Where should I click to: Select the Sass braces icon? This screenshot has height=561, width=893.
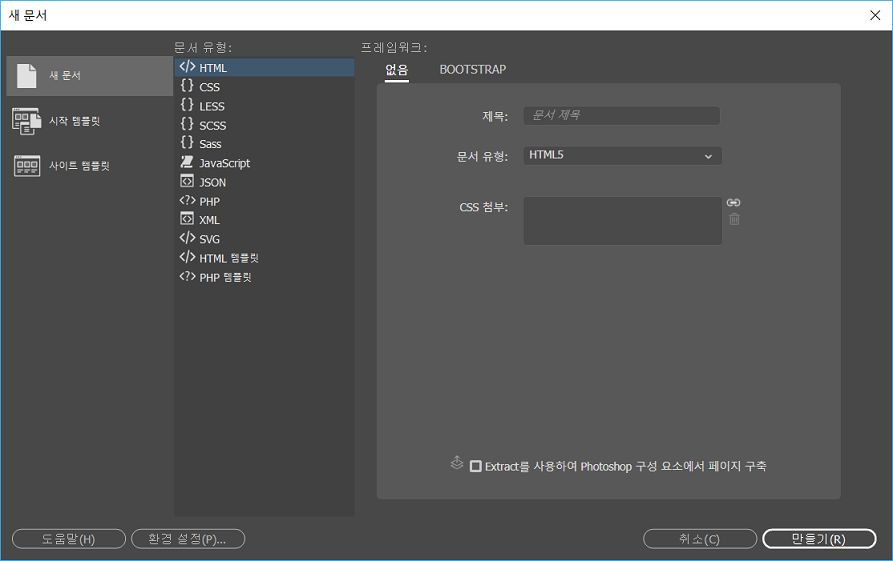(x=187, y=142)
